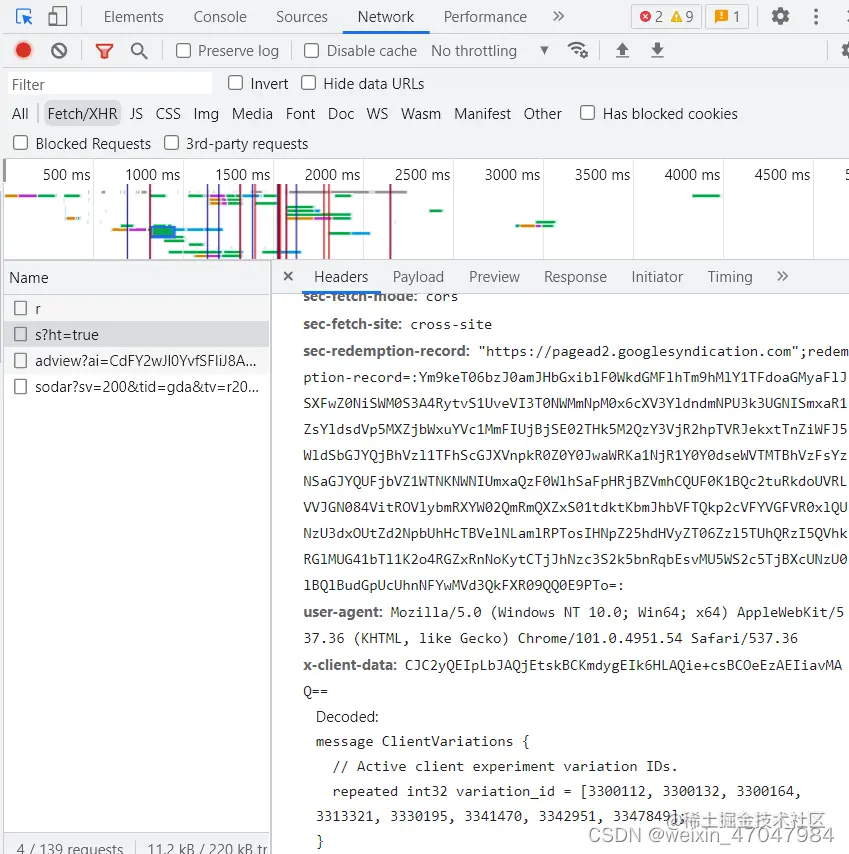
Task: Stop recording with the red record button
Action: [23, 51]
